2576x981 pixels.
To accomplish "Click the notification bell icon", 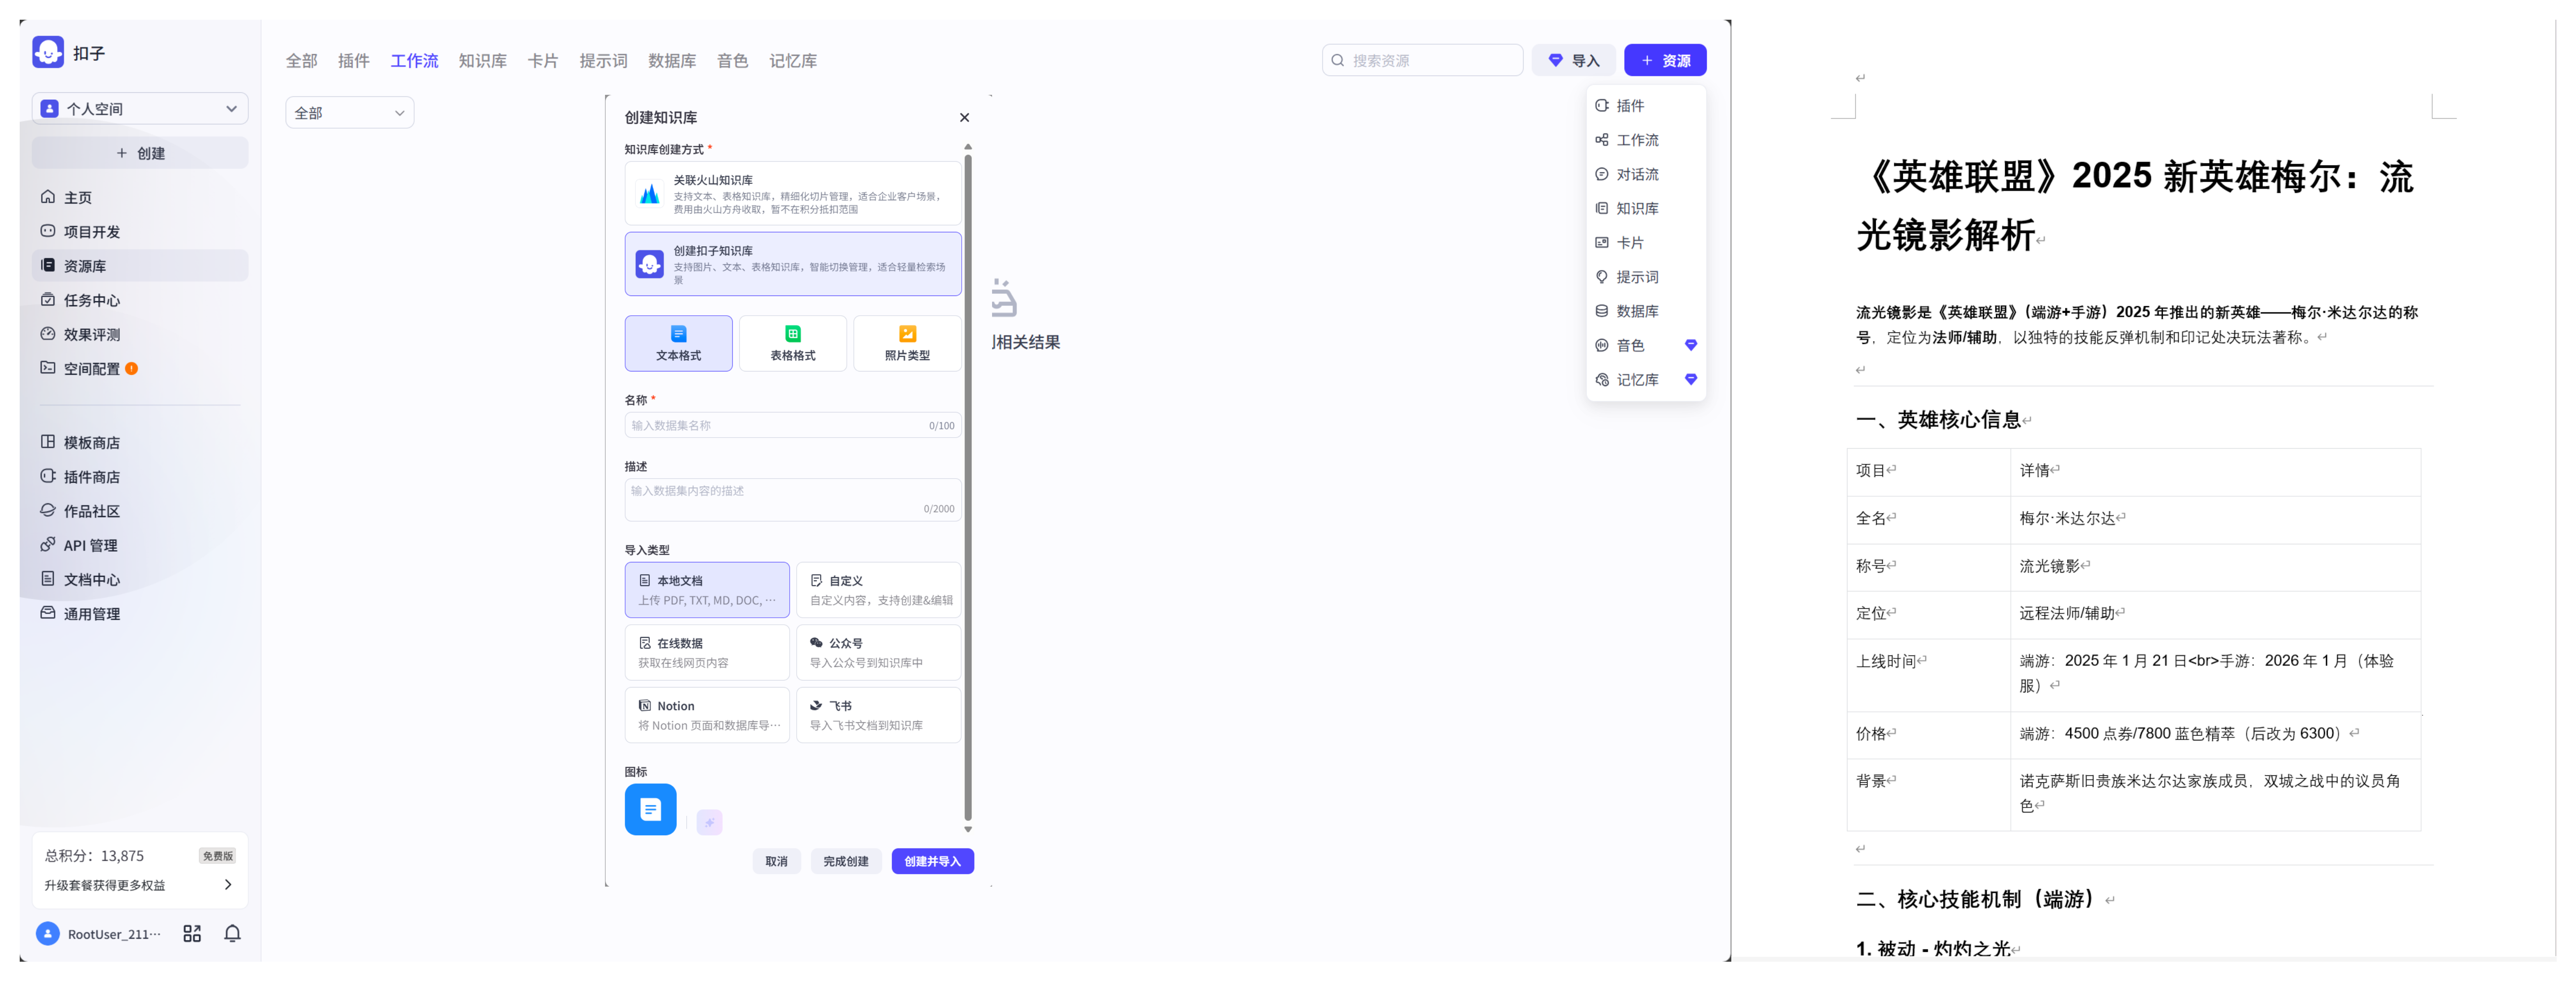I will (x=232, y=933).
